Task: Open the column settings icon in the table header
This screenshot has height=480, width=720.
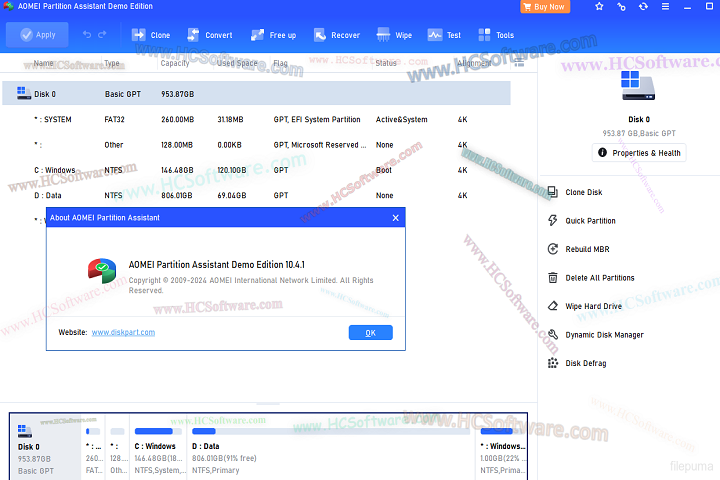Action: (x=519, y=63)
